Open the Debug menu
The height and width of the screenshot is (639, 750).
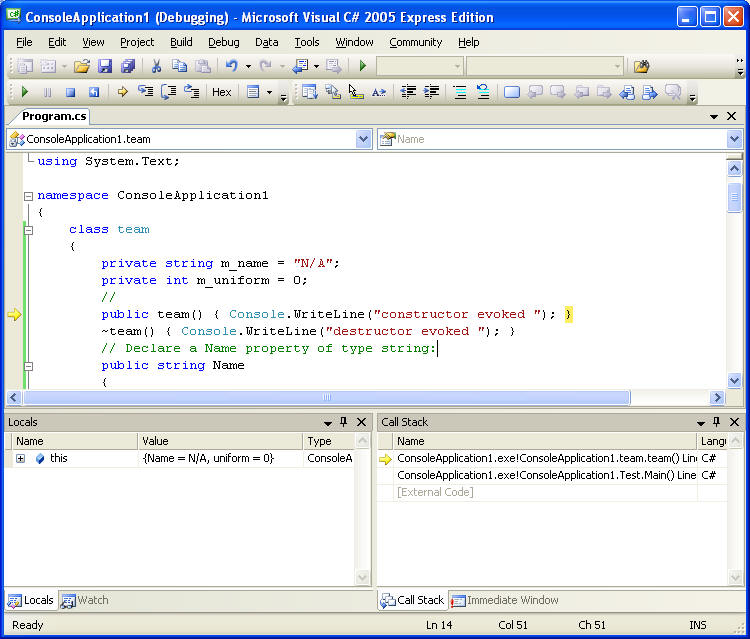(x=223, y=42)
